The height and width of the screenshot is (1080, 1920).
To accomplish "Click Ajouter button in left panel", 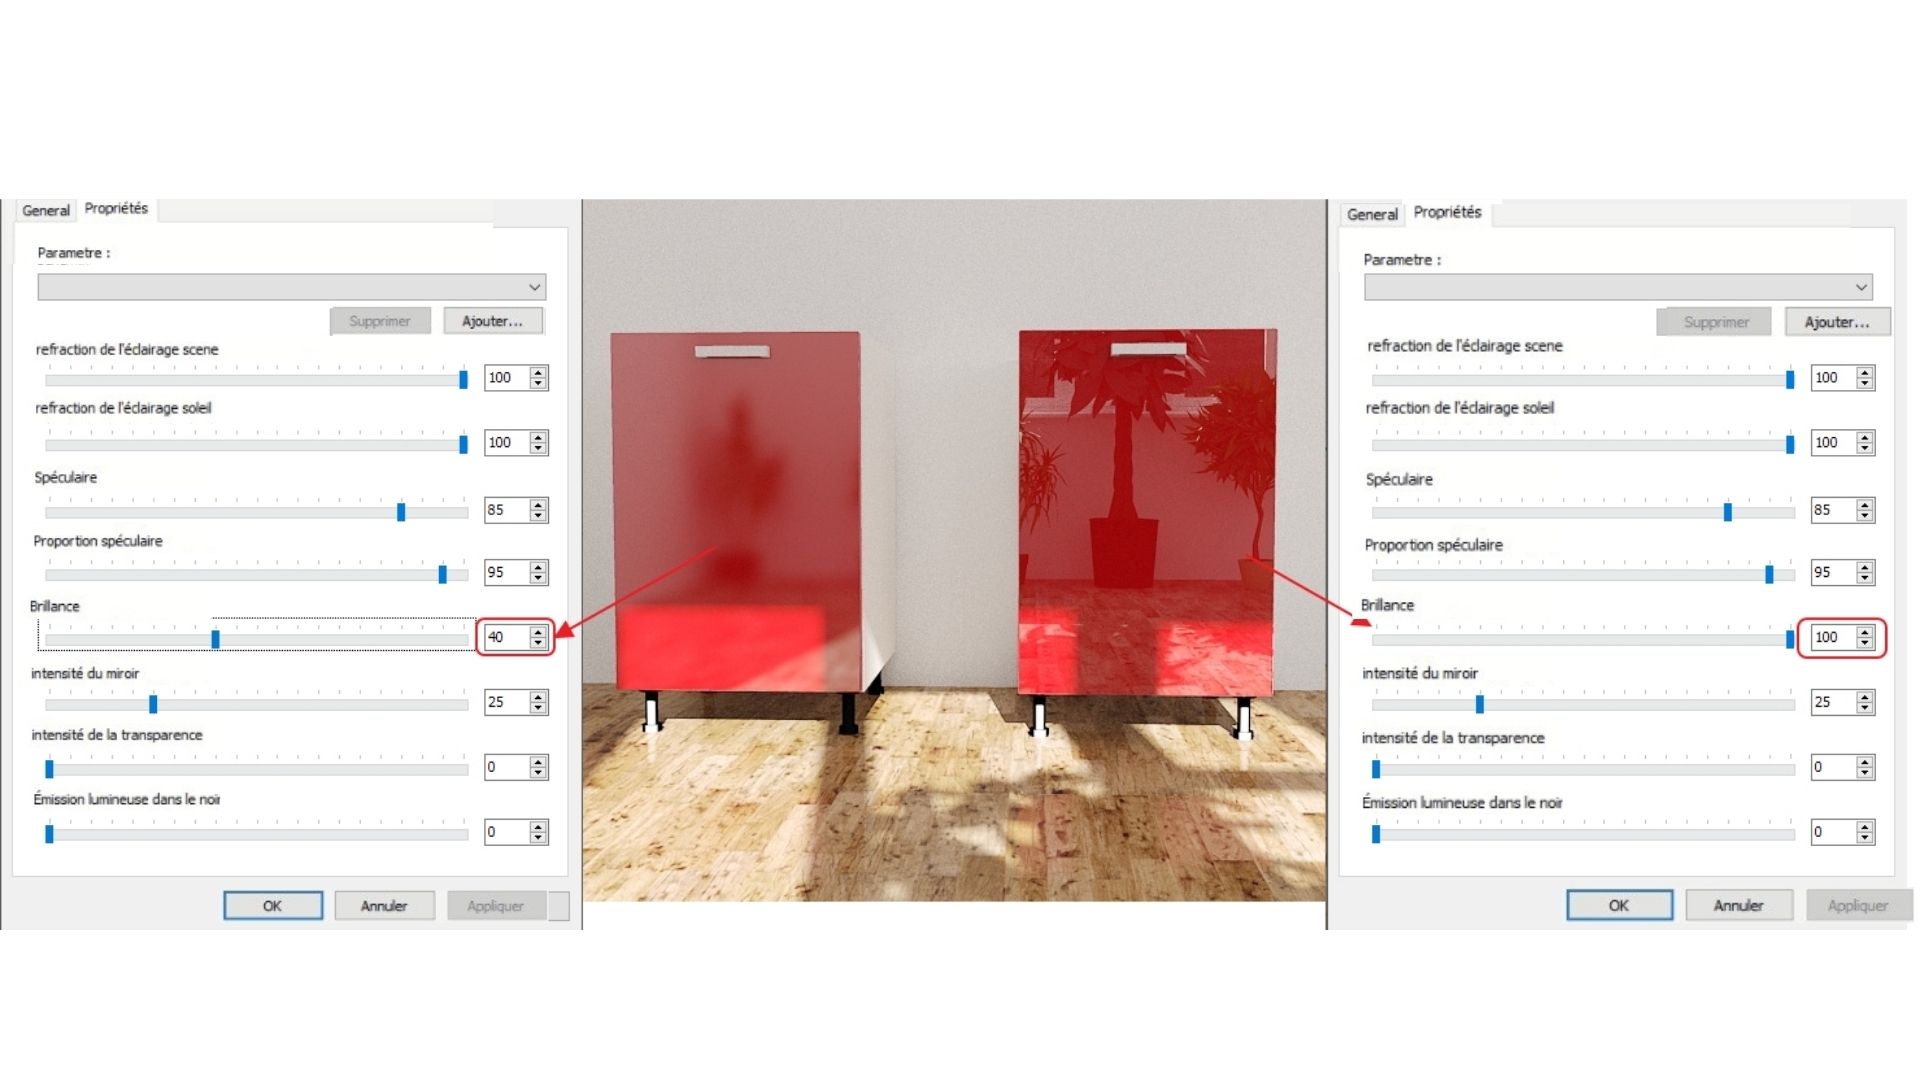I will (492, 321).
